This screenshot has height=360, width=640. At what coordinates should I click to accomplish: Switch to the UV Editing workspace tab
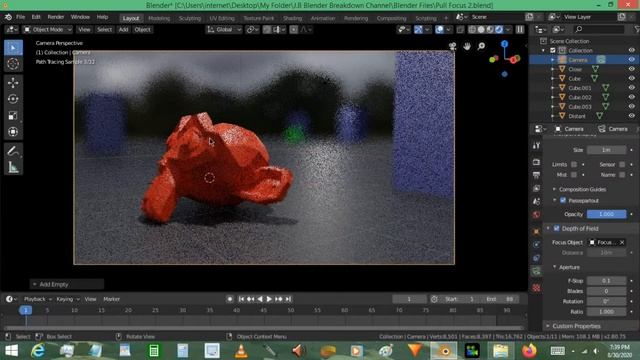click(222, 18)
